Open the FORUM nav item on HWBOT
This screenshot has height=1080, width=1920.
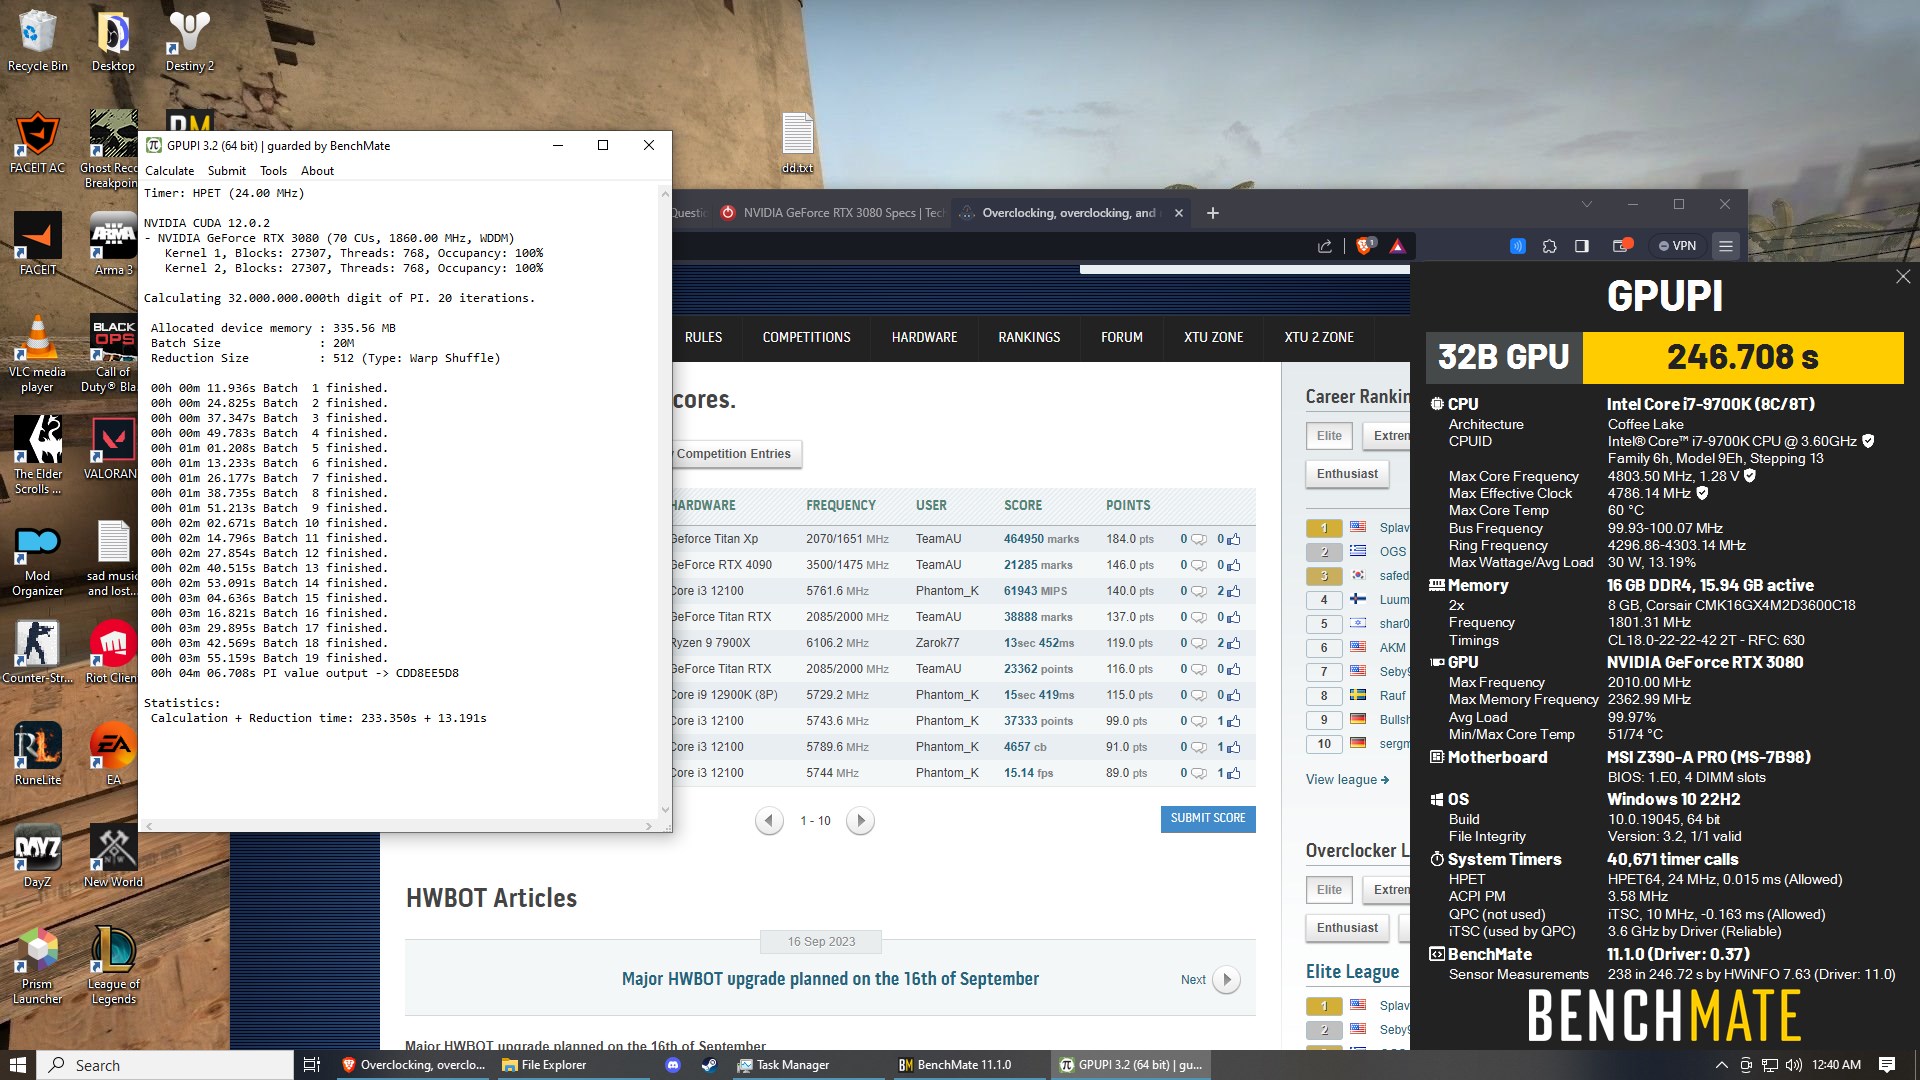(1121, 337)
